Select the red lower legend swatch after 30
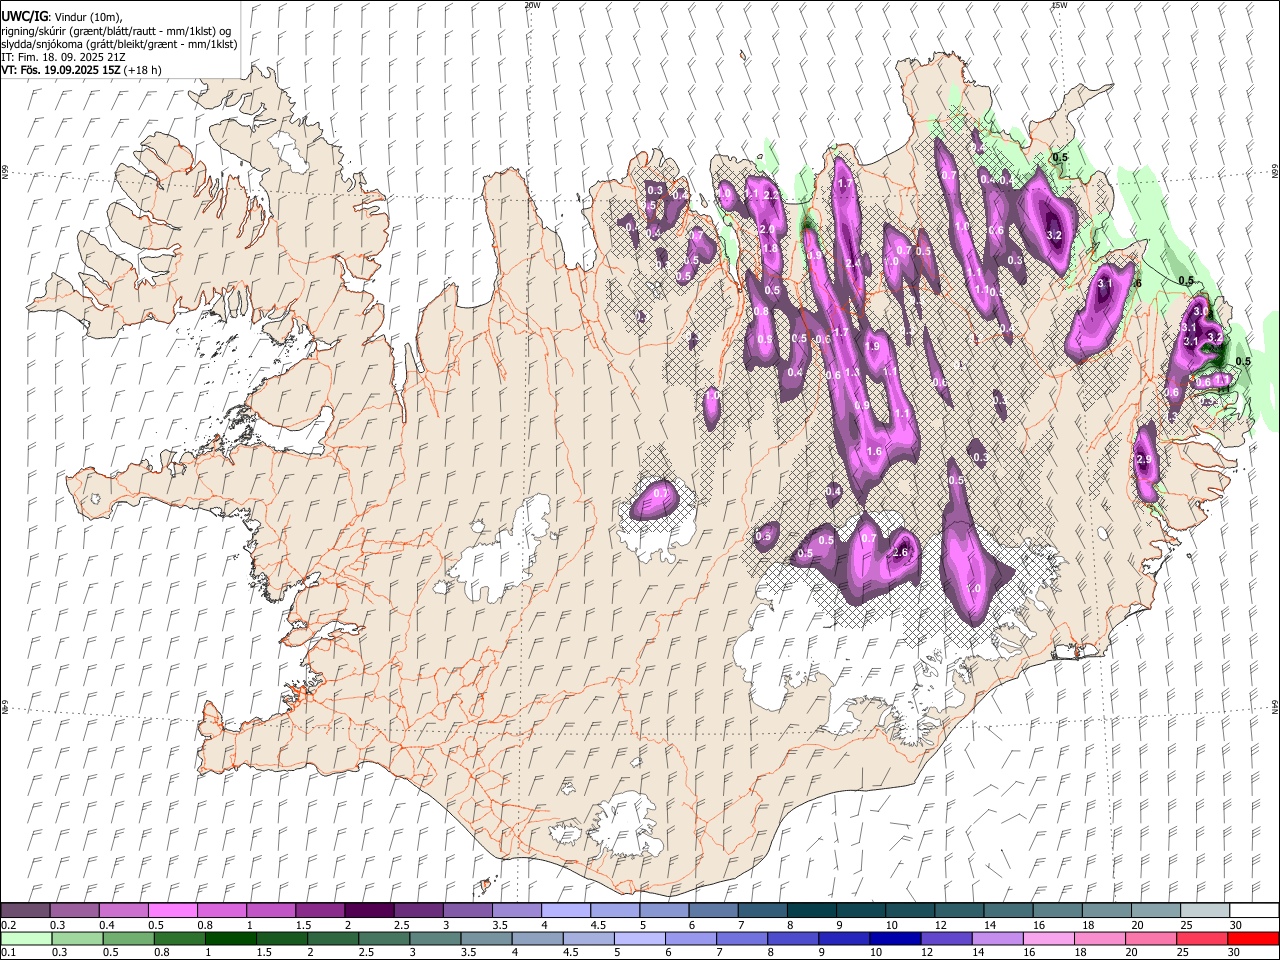The width and height of the screenshot is (1280, 960). click(x=1254, y=938)
